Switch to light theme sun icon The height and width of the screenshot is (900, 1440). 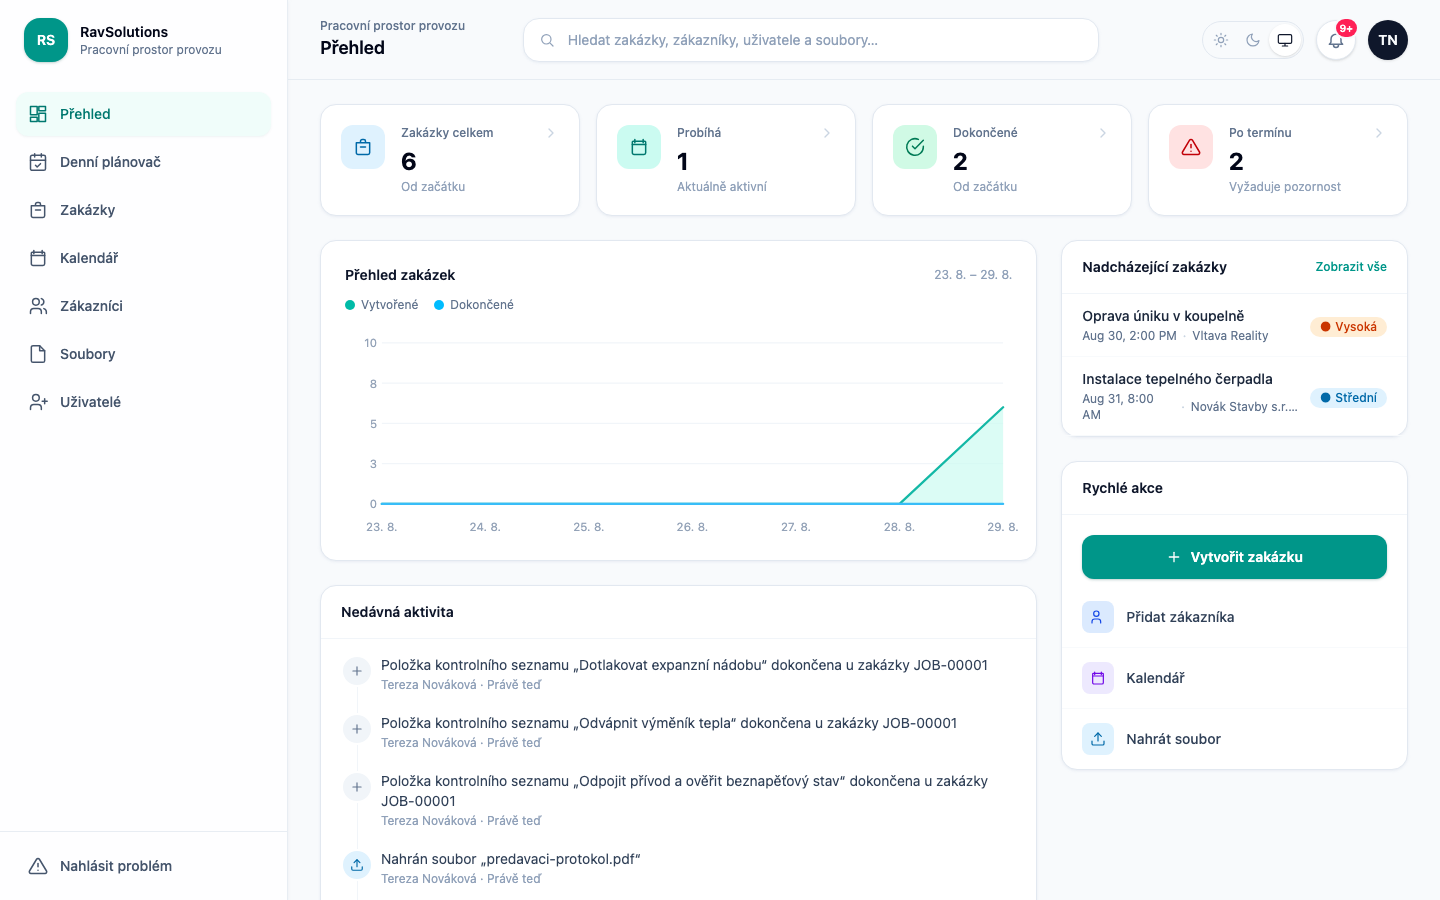(x=1221, y=40)
